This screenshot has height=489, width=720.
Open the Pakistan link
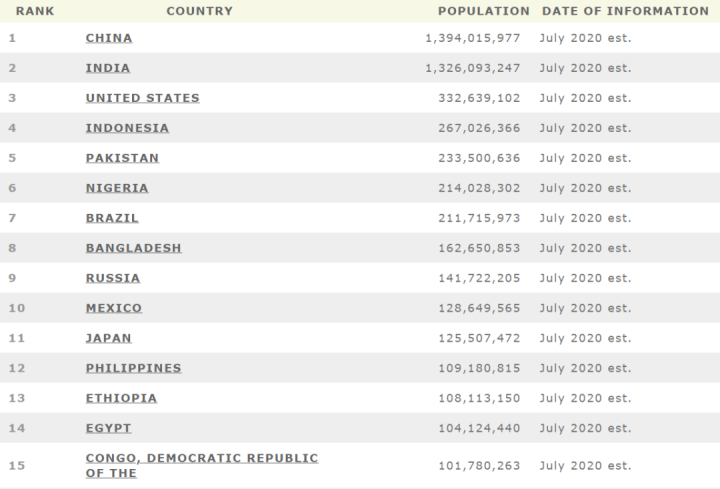(122, 158)
